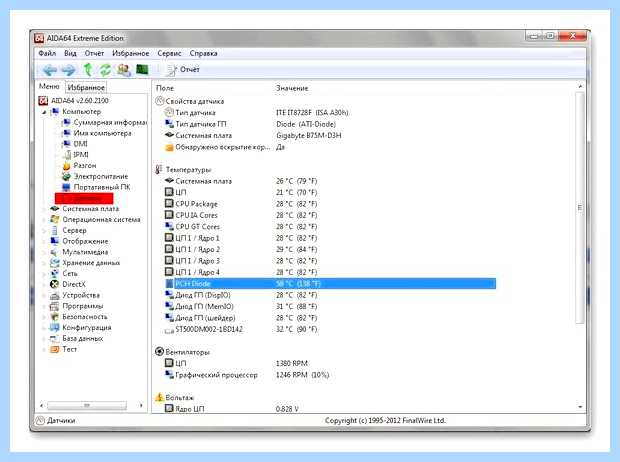Expand the Операционная система node
620x462 pixels.
click(43, 220)
